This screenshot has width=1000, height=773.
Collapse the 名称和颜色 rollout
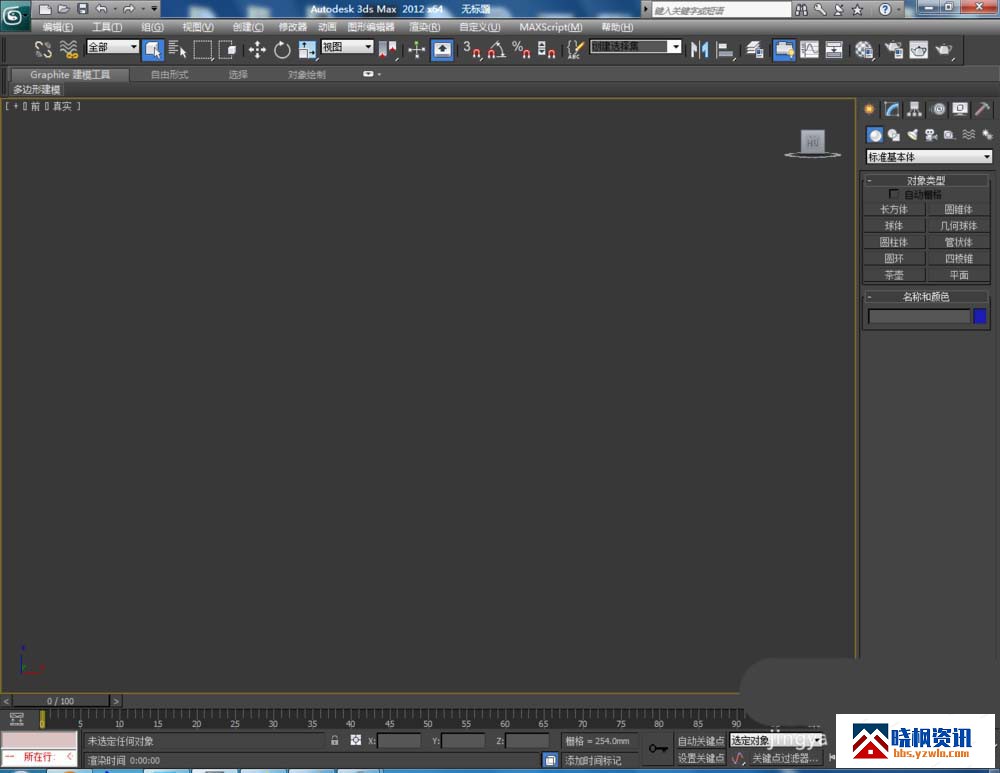pyautogui.click(x=926, y=297)
